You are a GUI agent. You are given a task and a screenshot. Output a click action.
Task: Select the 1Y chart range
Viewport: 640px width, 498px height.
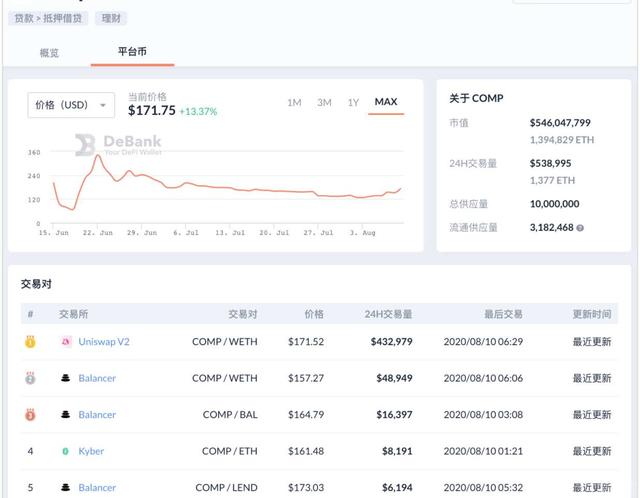(353, 102)
